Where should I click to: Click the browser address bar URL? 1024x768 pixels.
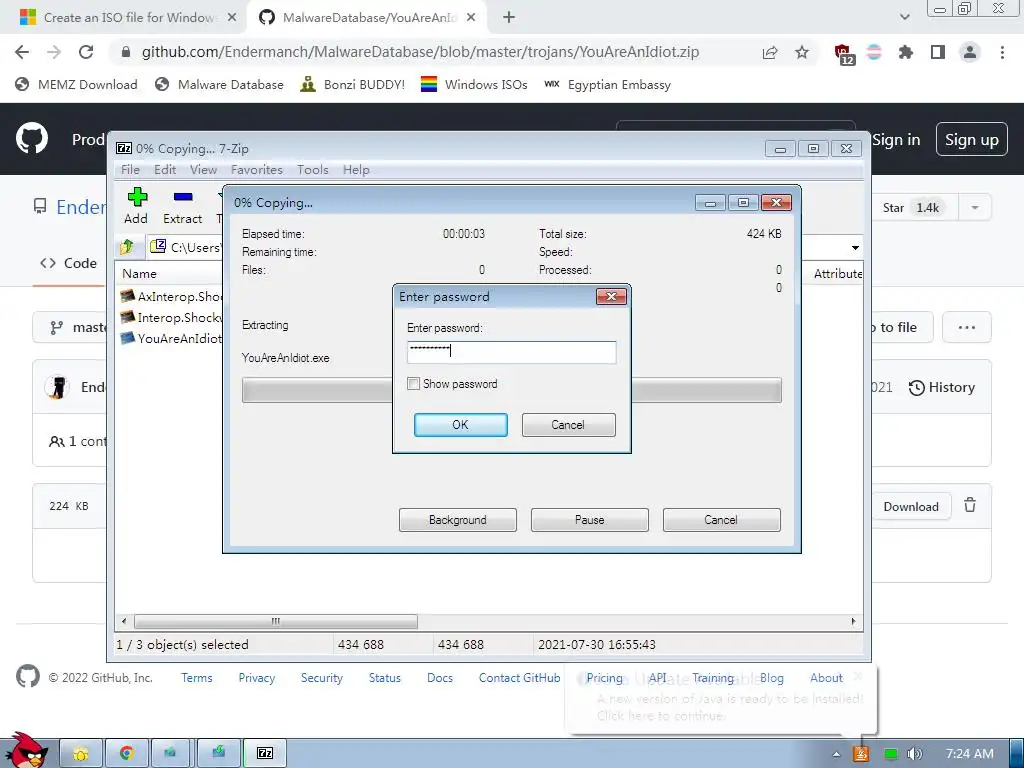click(x=421, y=52)
